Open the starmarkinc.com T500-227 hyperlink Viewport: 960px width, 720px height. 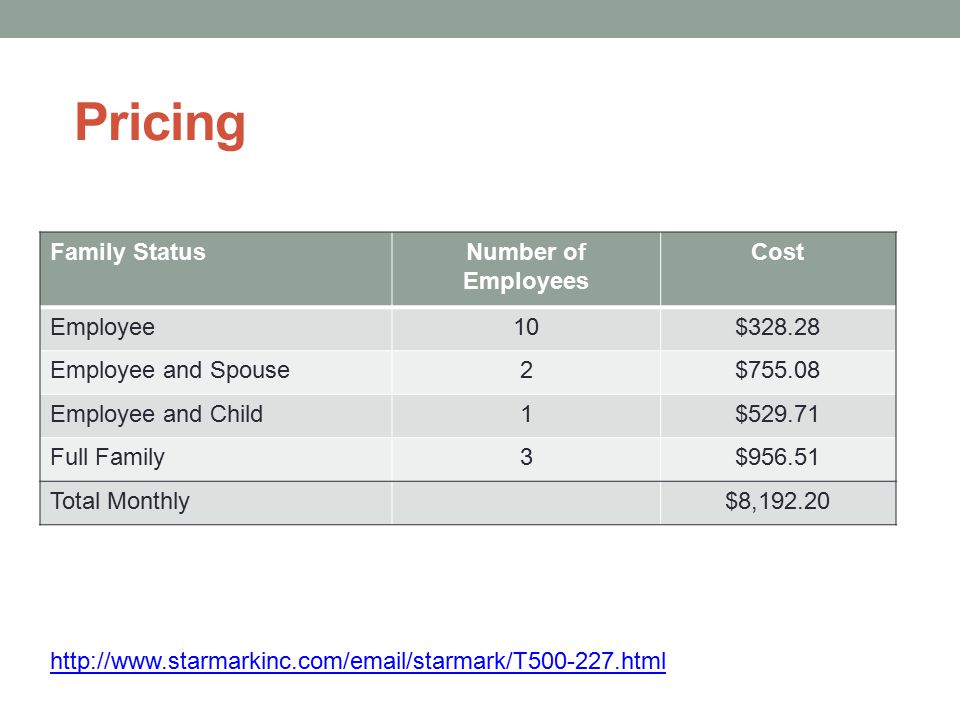pos(358,661)
